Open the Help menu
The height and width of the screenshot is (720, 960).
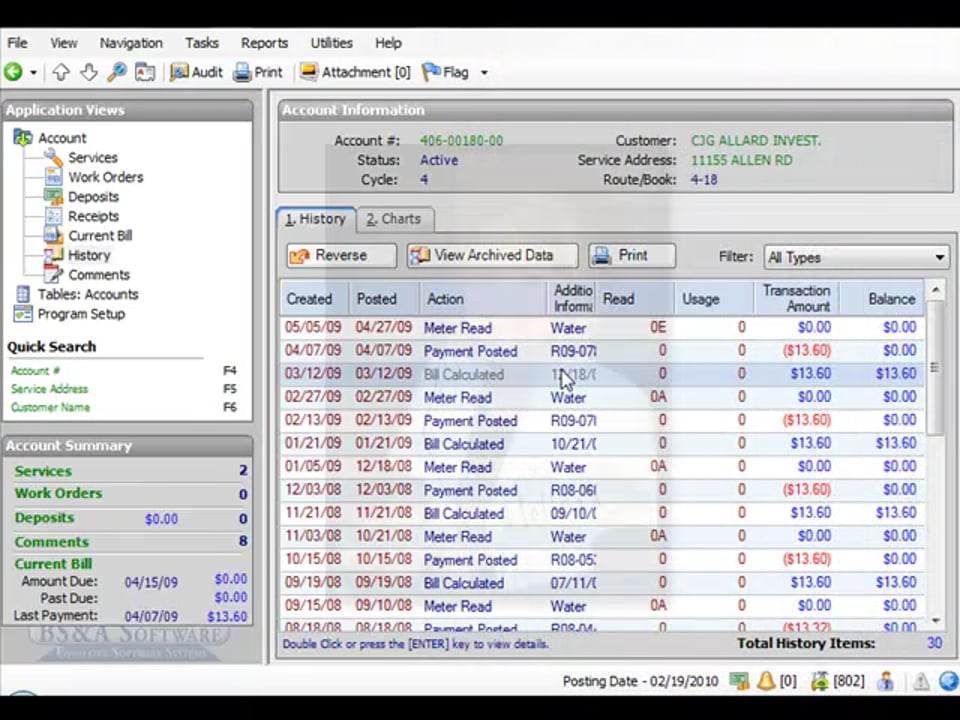tap(388, 43)
